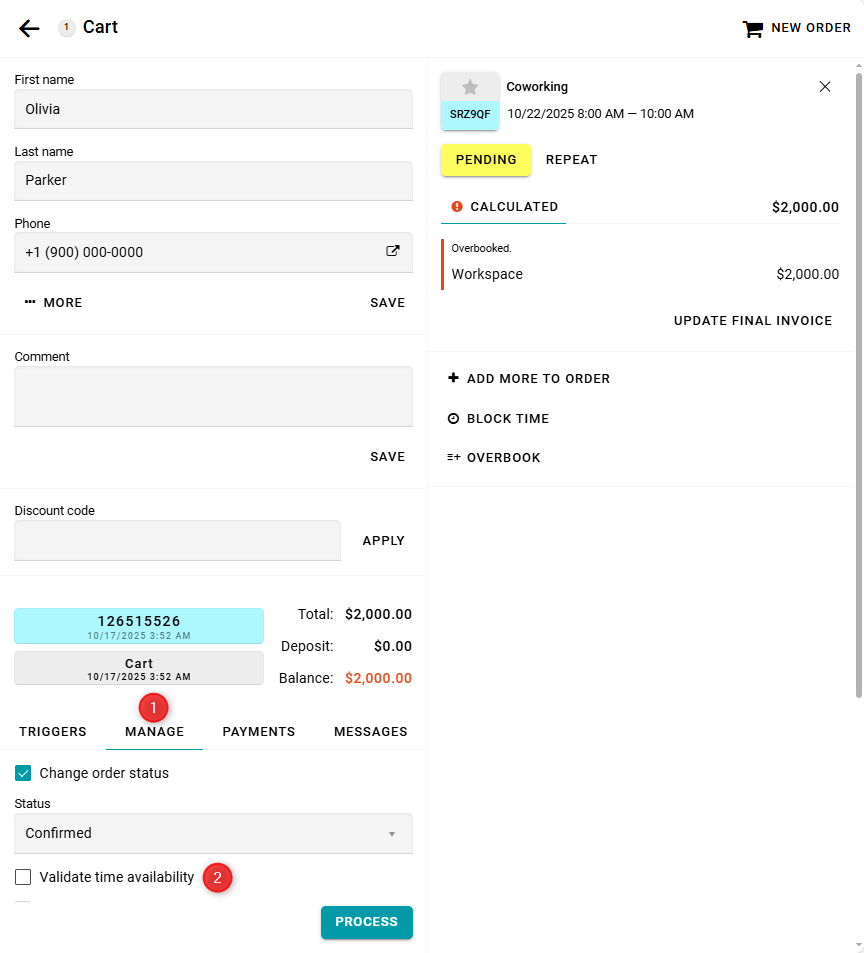Open phone number external link icon

(393, 252)
